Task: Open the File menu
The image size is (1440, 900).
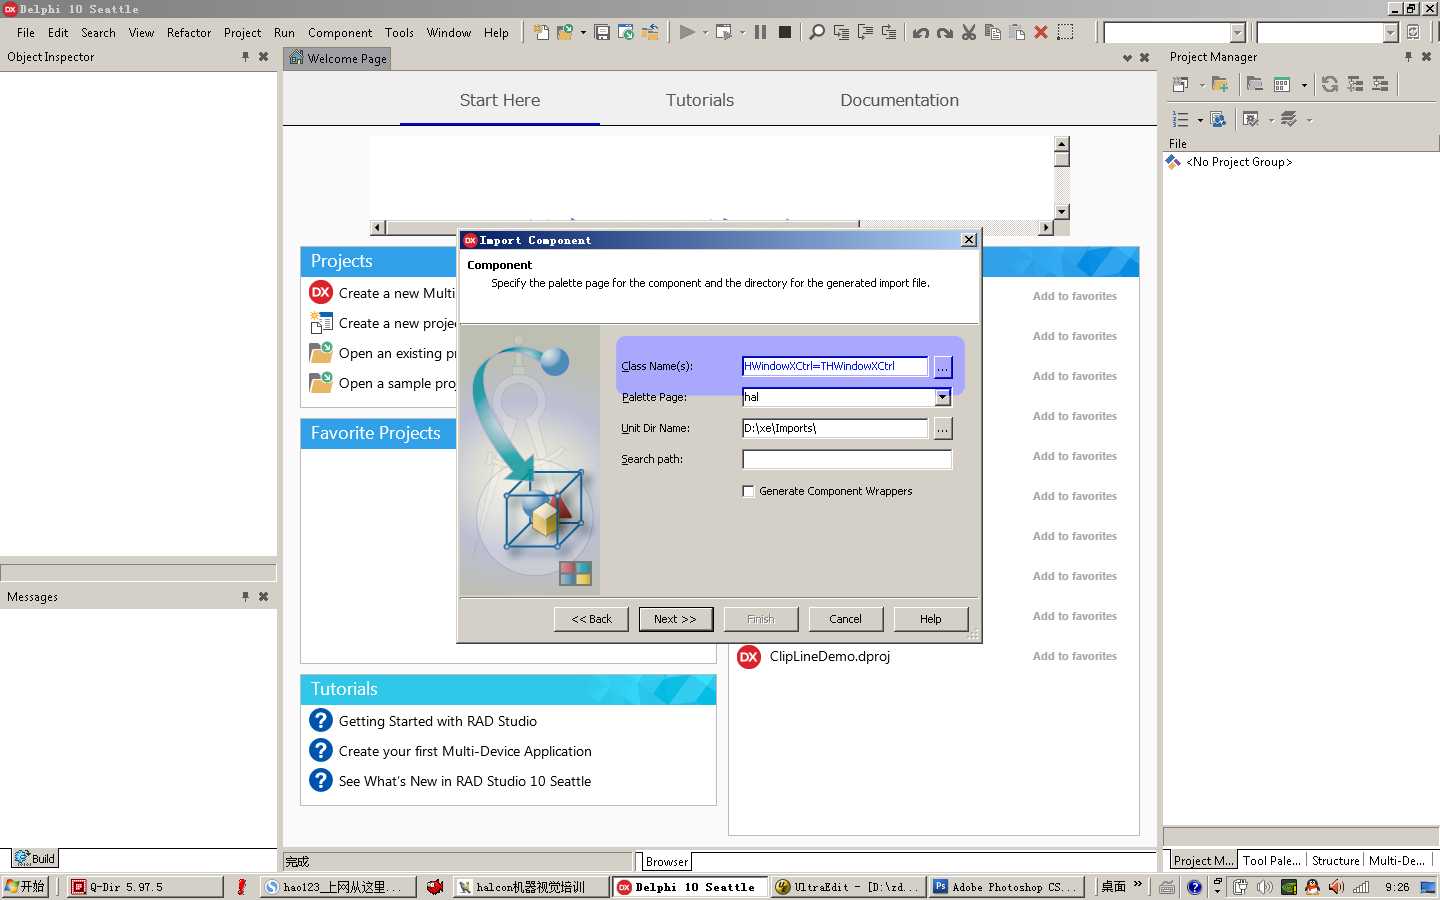Action: tap(26, 32)
